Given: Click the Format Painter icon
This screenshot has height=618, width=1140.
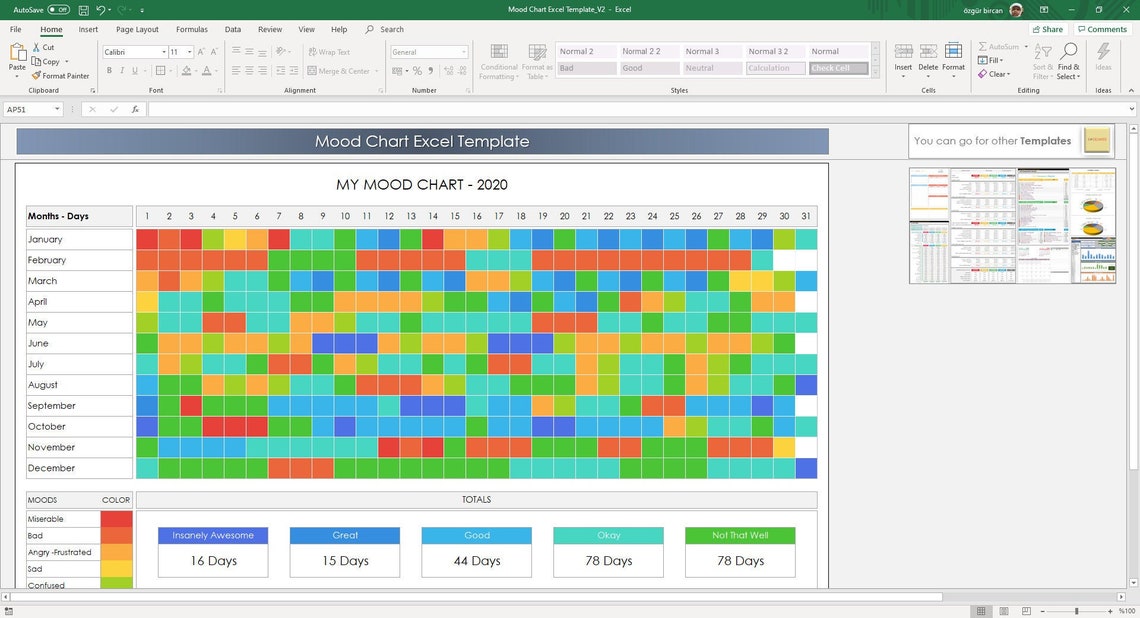Looking at the screenshot, I should 38,75.
